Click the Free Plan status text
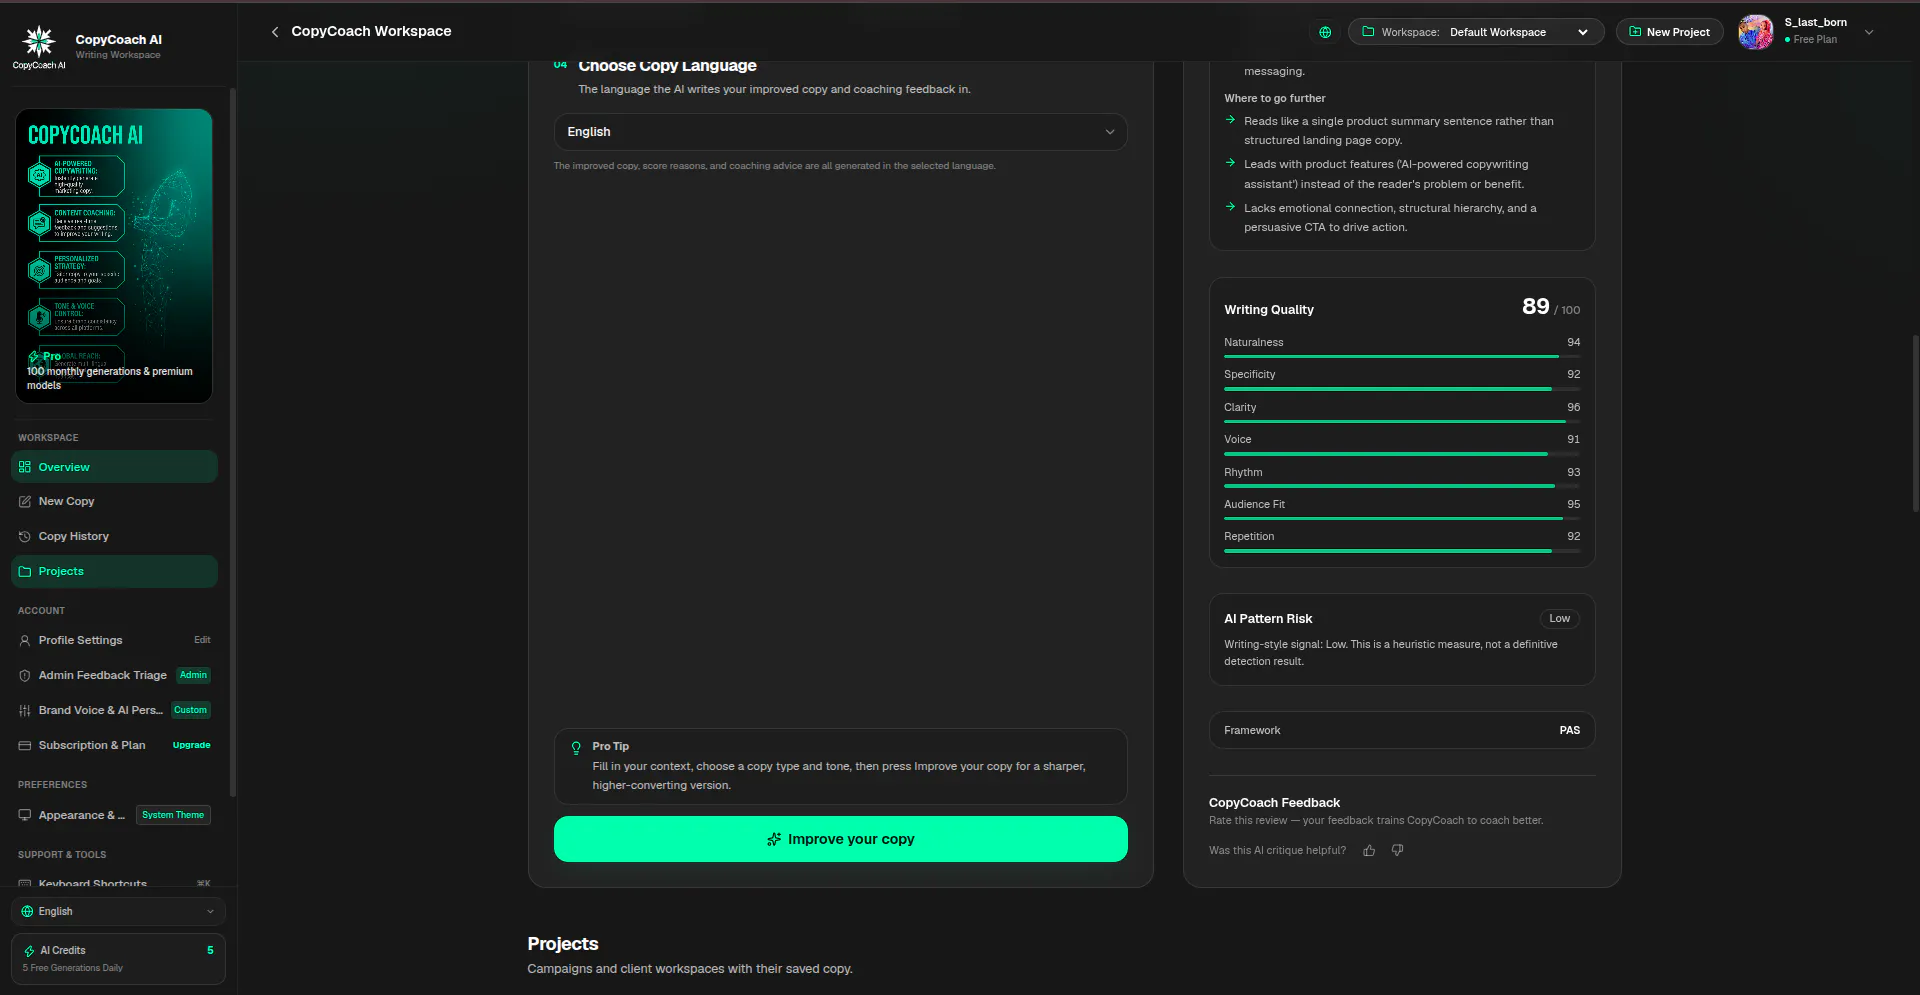The height and width of the screenshot is (995, 1920). pos(1815,40)
